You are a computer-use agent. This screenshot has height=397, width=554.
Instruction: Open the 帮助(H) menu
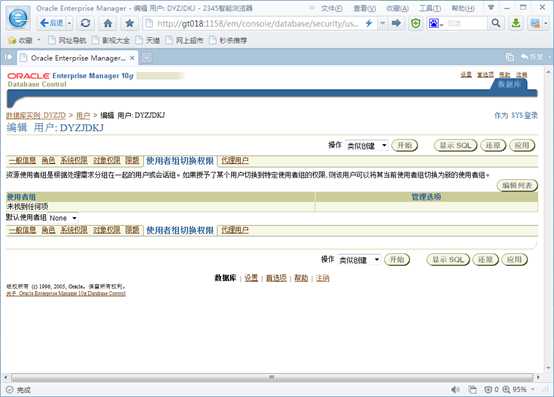[463, 8]
